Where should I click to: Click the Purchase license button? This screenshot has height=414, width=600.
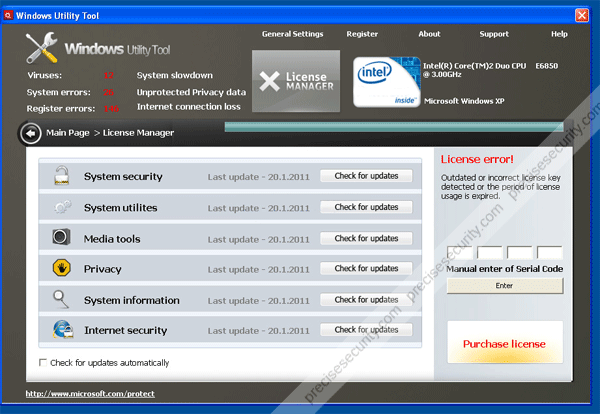tap(505, 342)
